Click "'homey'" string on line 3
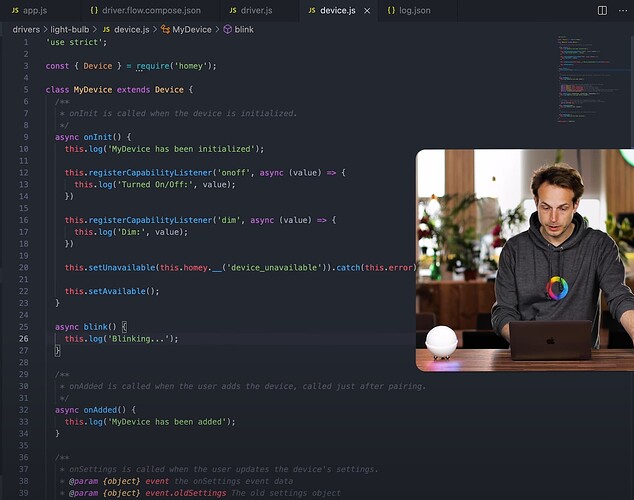Image resolution: width=634 pixels, height=500 pixels. click(191, 66)
